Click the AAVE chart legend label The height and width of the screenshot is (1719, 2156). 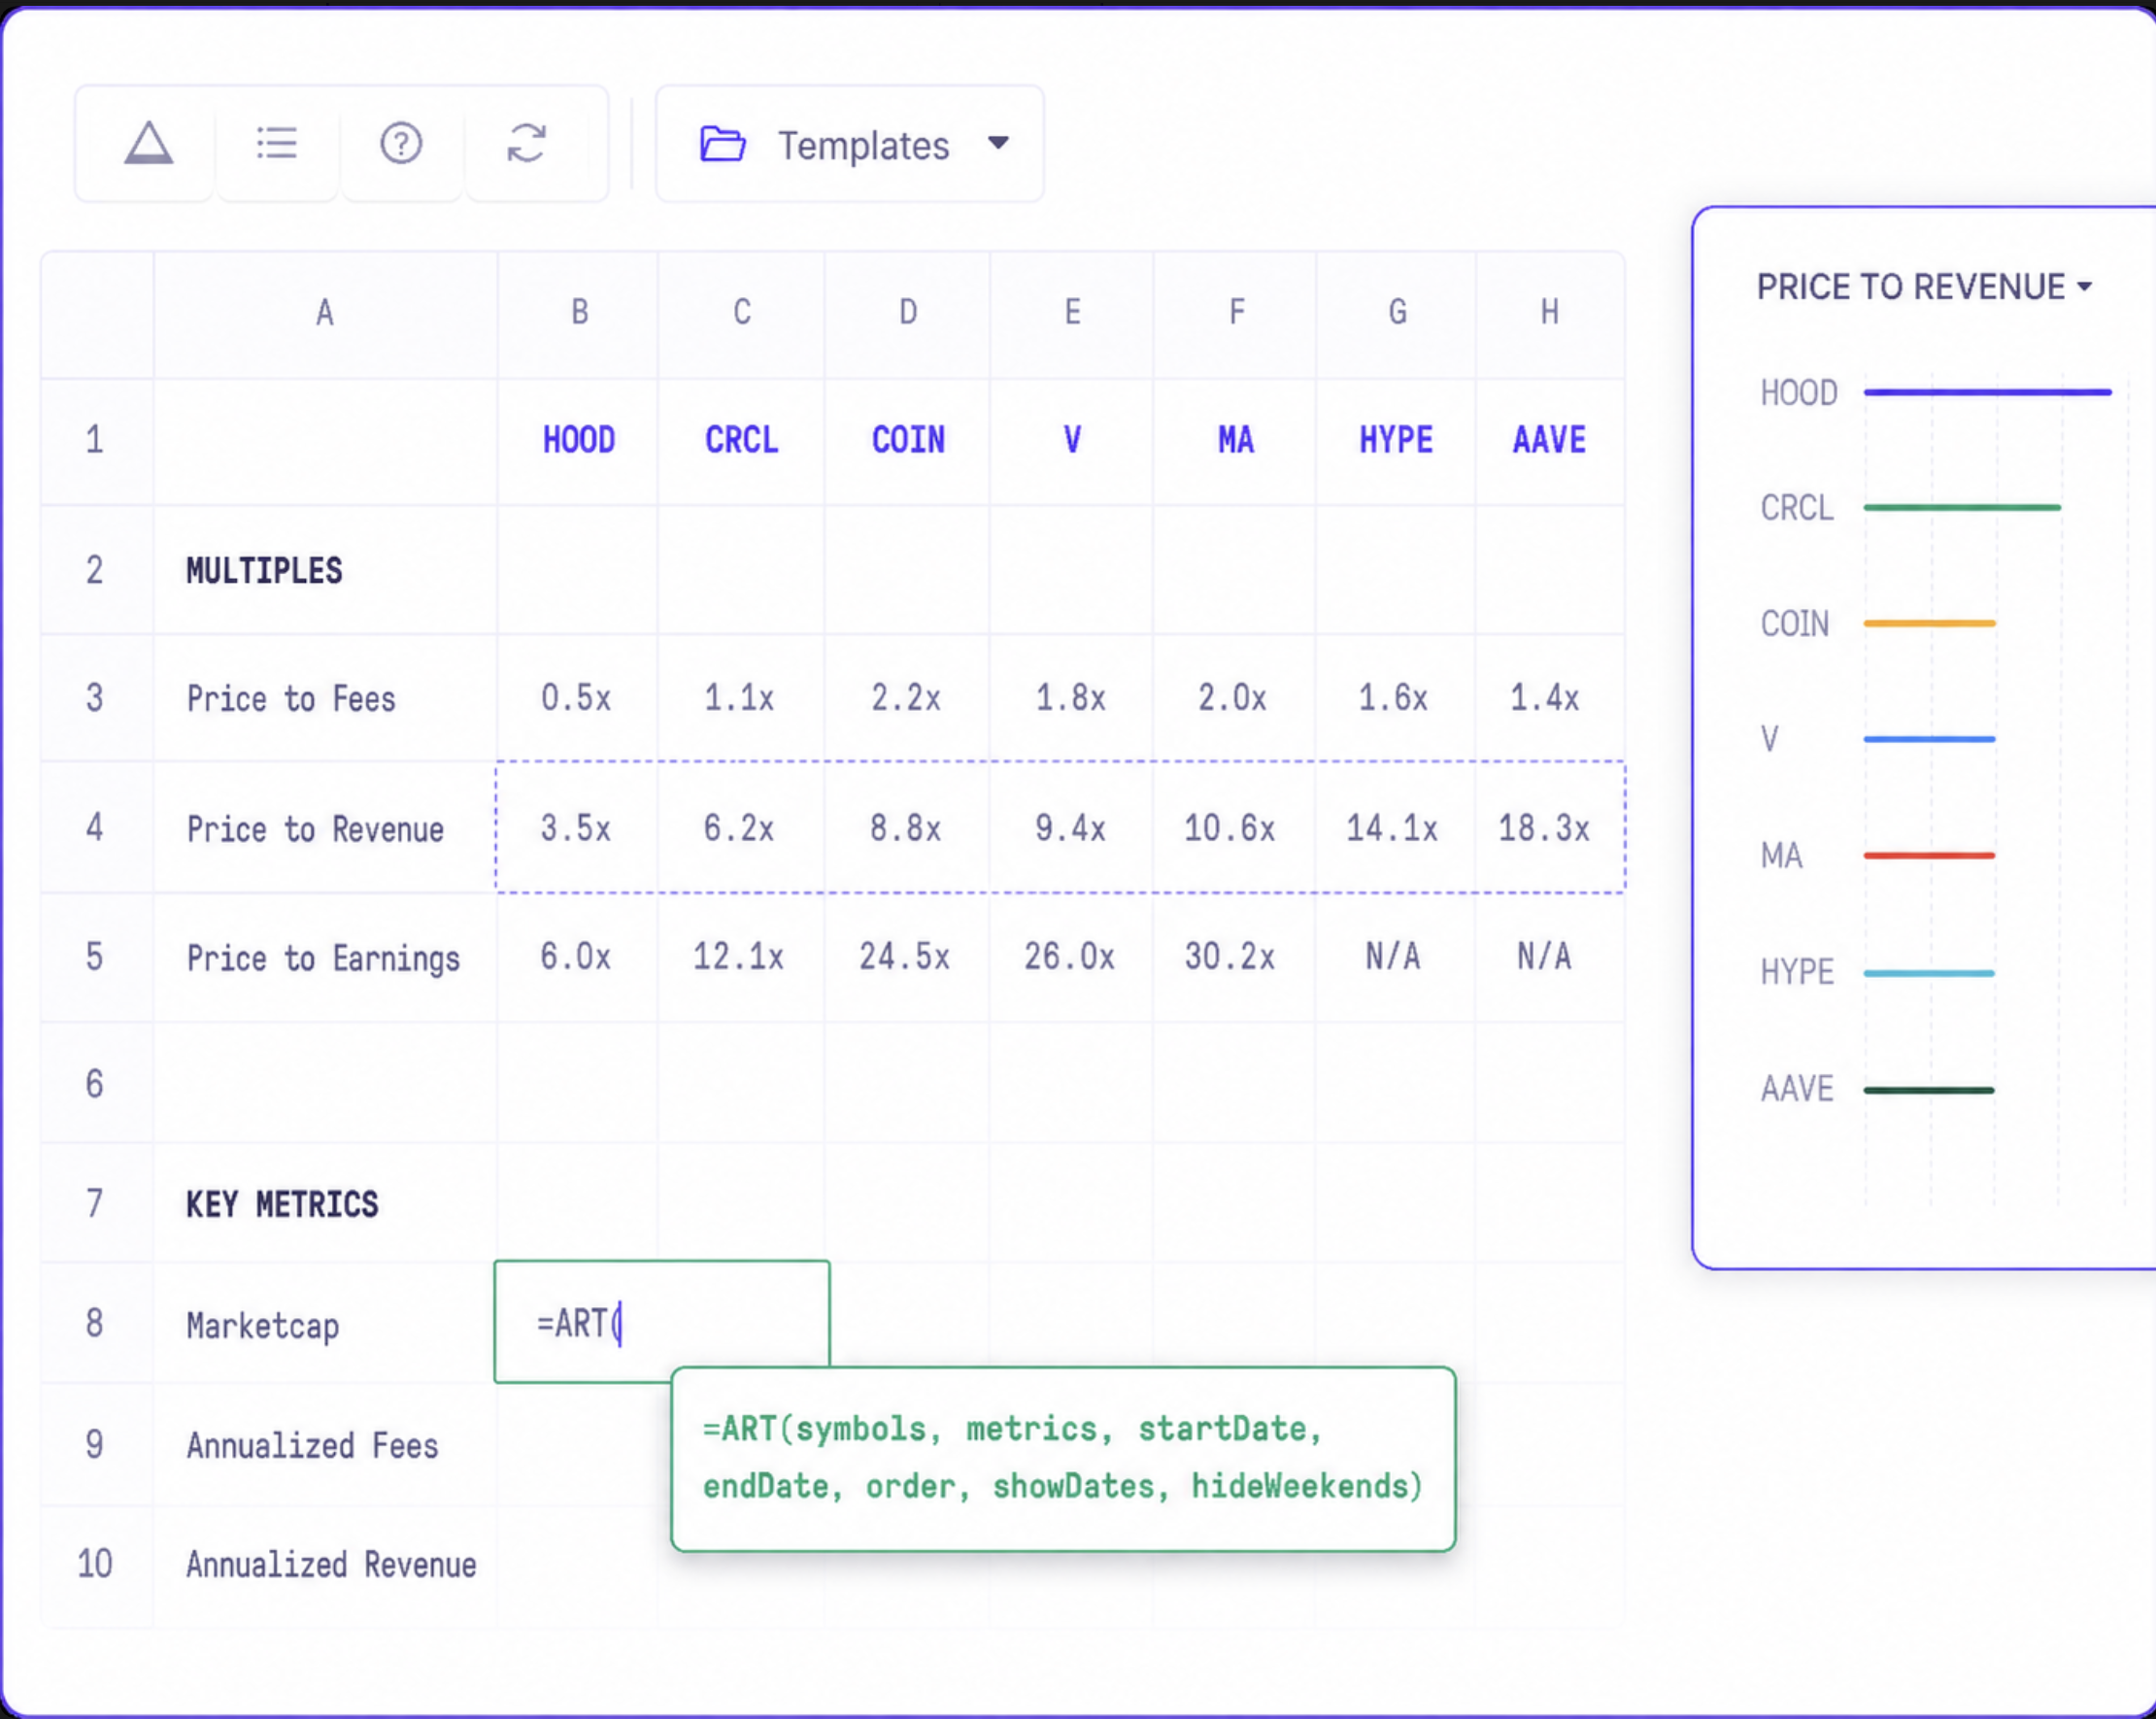click(x=1797, y=1089)
